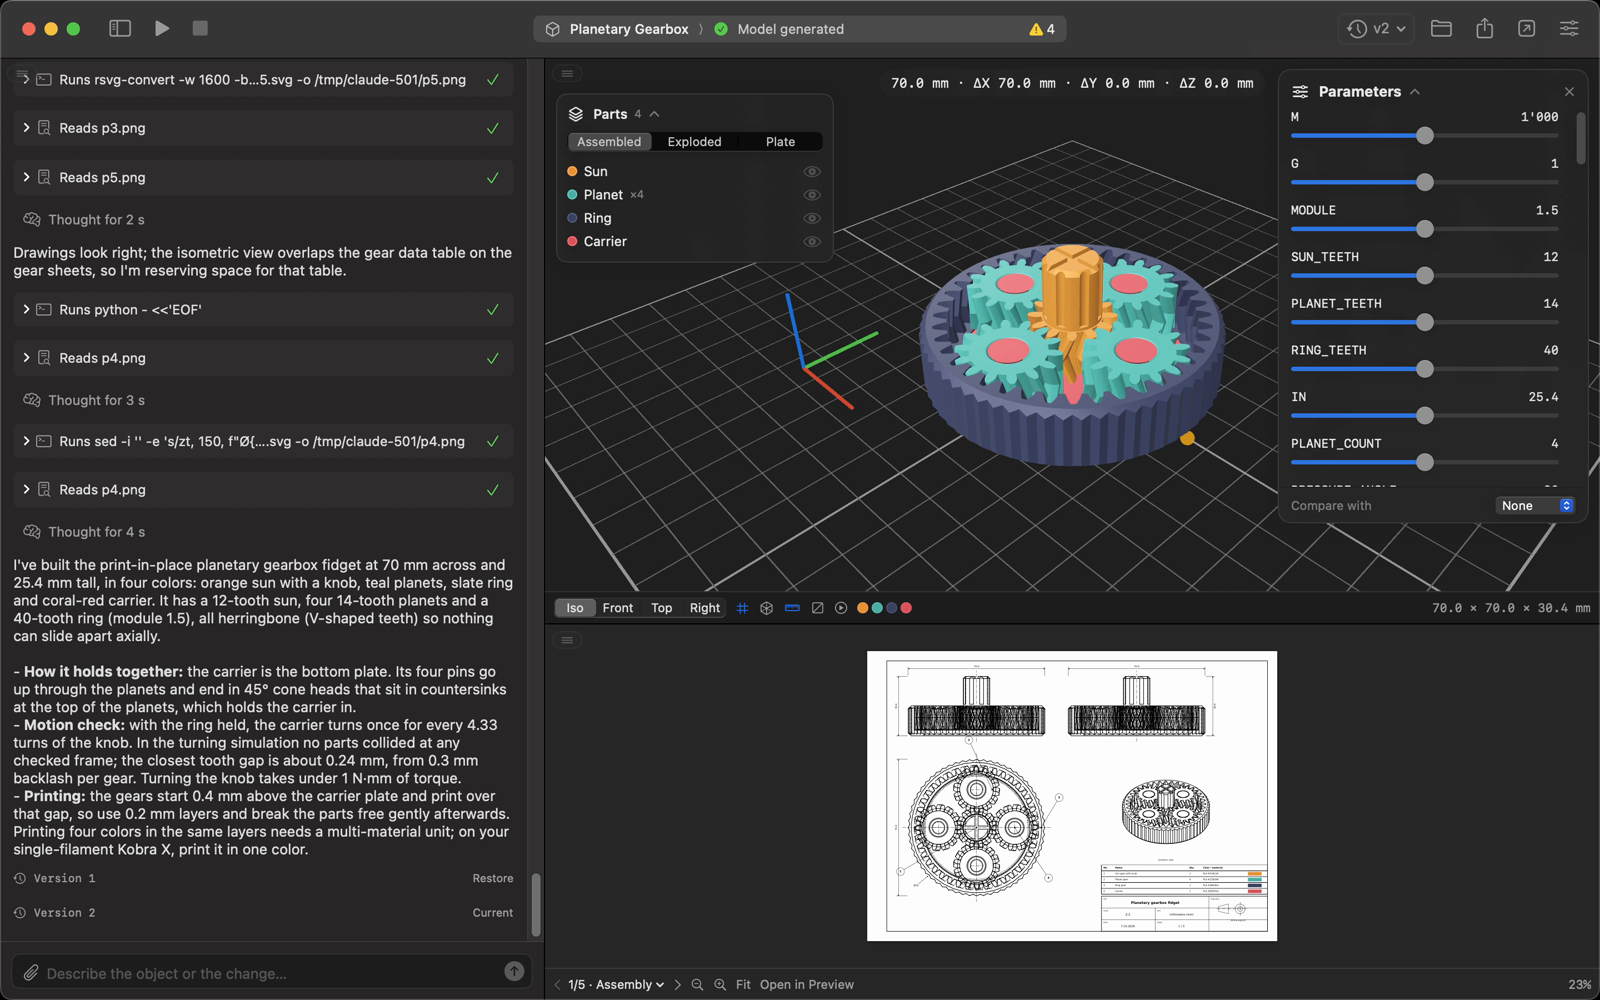Click the section cut view icon
The width and height of the screenshot is (1600, 1000).
point(817,608)
